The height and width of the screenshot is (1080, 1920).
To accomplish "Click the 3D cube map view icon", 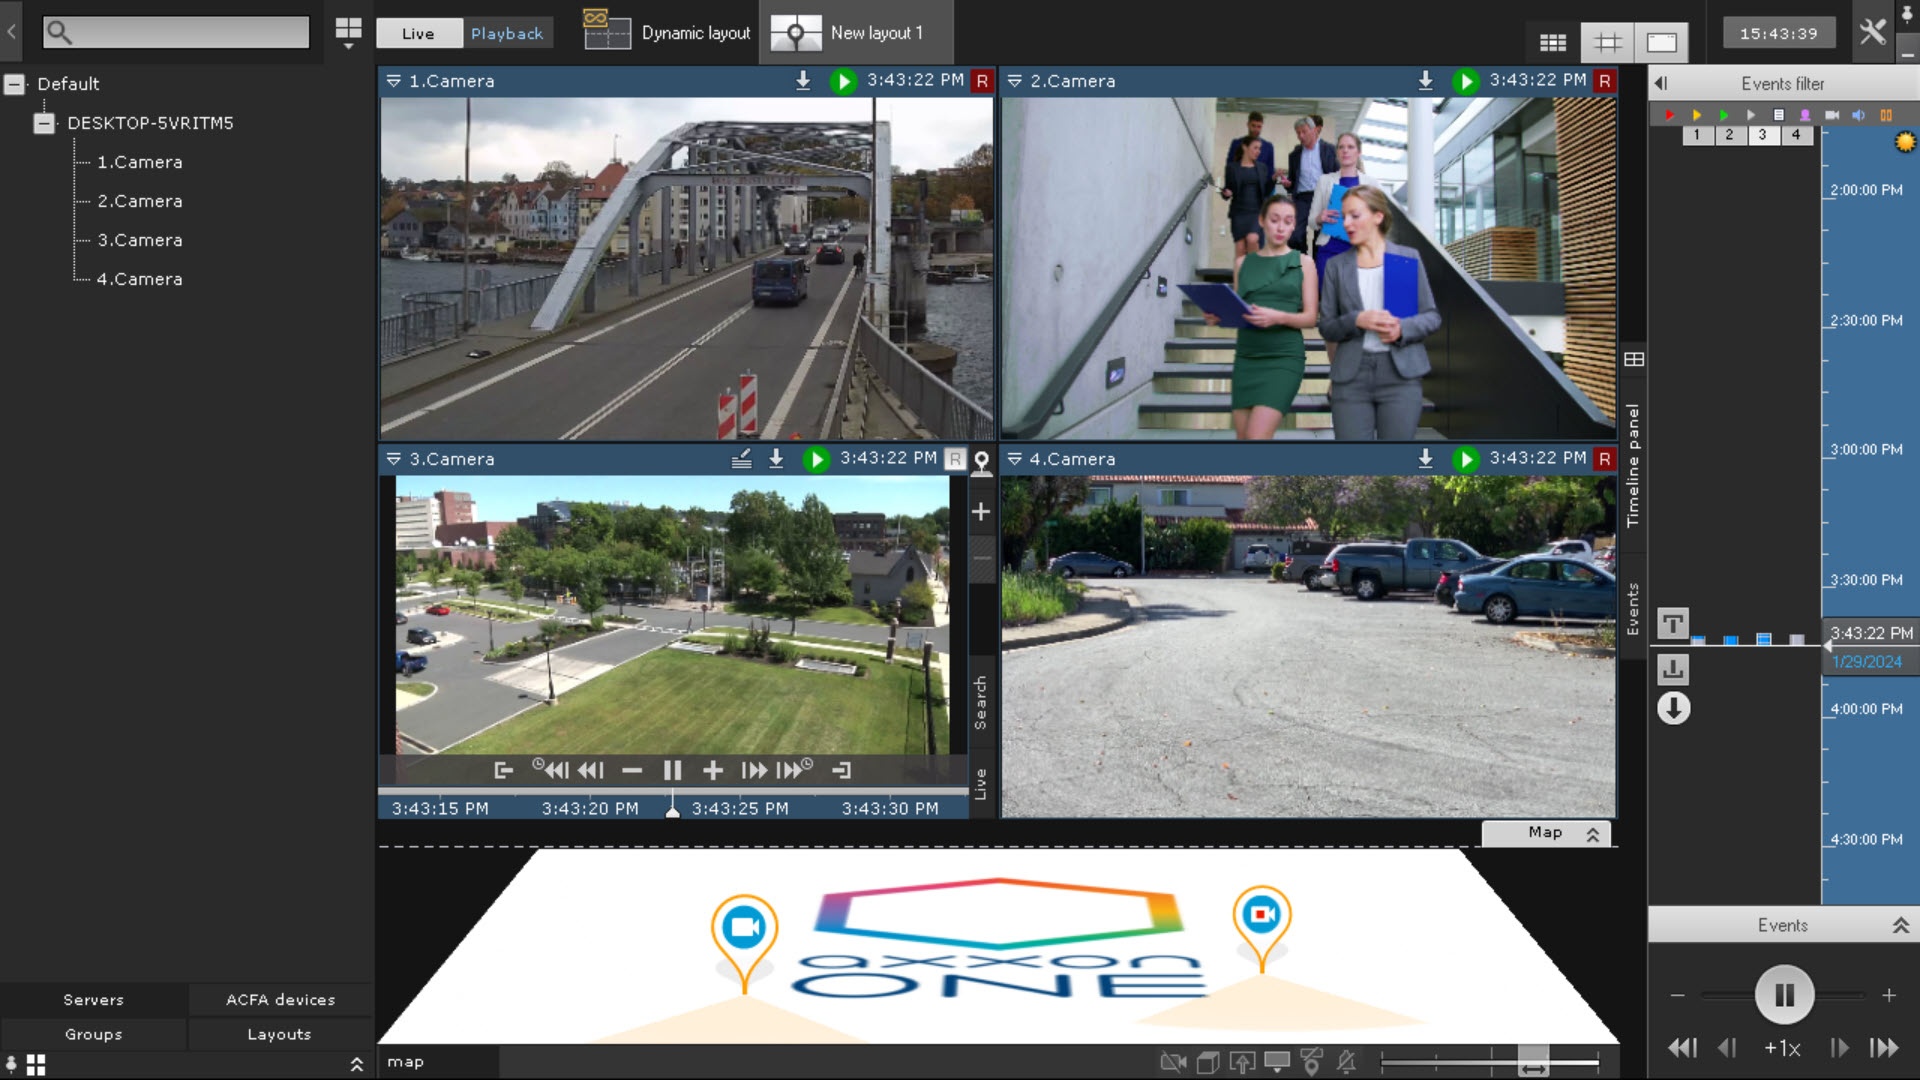I will coord(1207,1062).
